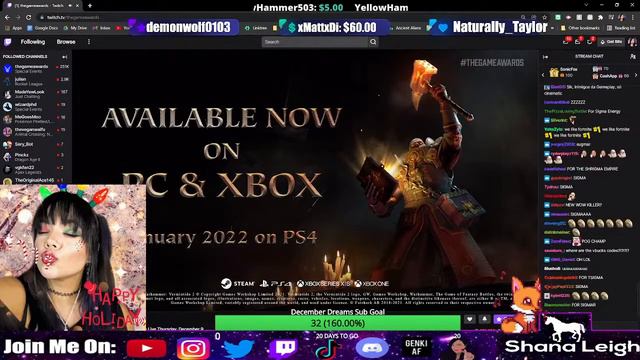Collapse the Stream Chat panel

[546, 57]
